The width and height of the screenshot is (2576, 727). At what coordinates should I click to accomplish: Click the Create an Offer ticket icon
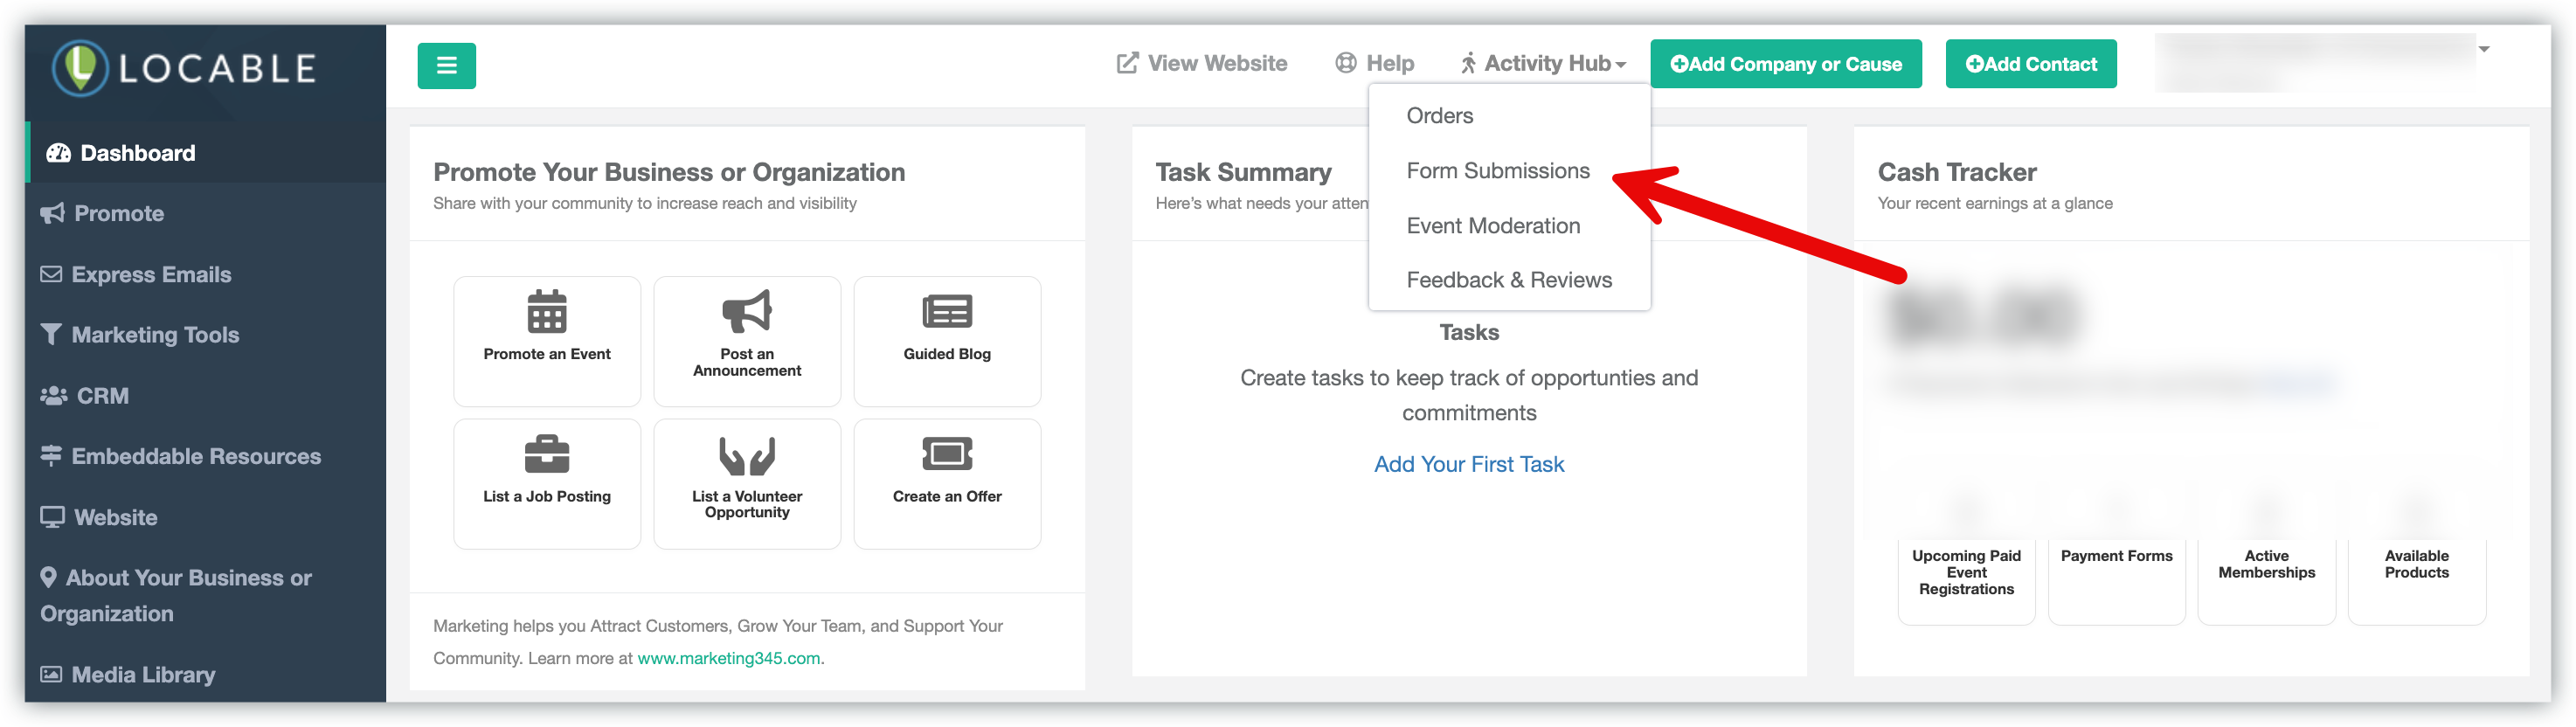(x=947, y=454)
